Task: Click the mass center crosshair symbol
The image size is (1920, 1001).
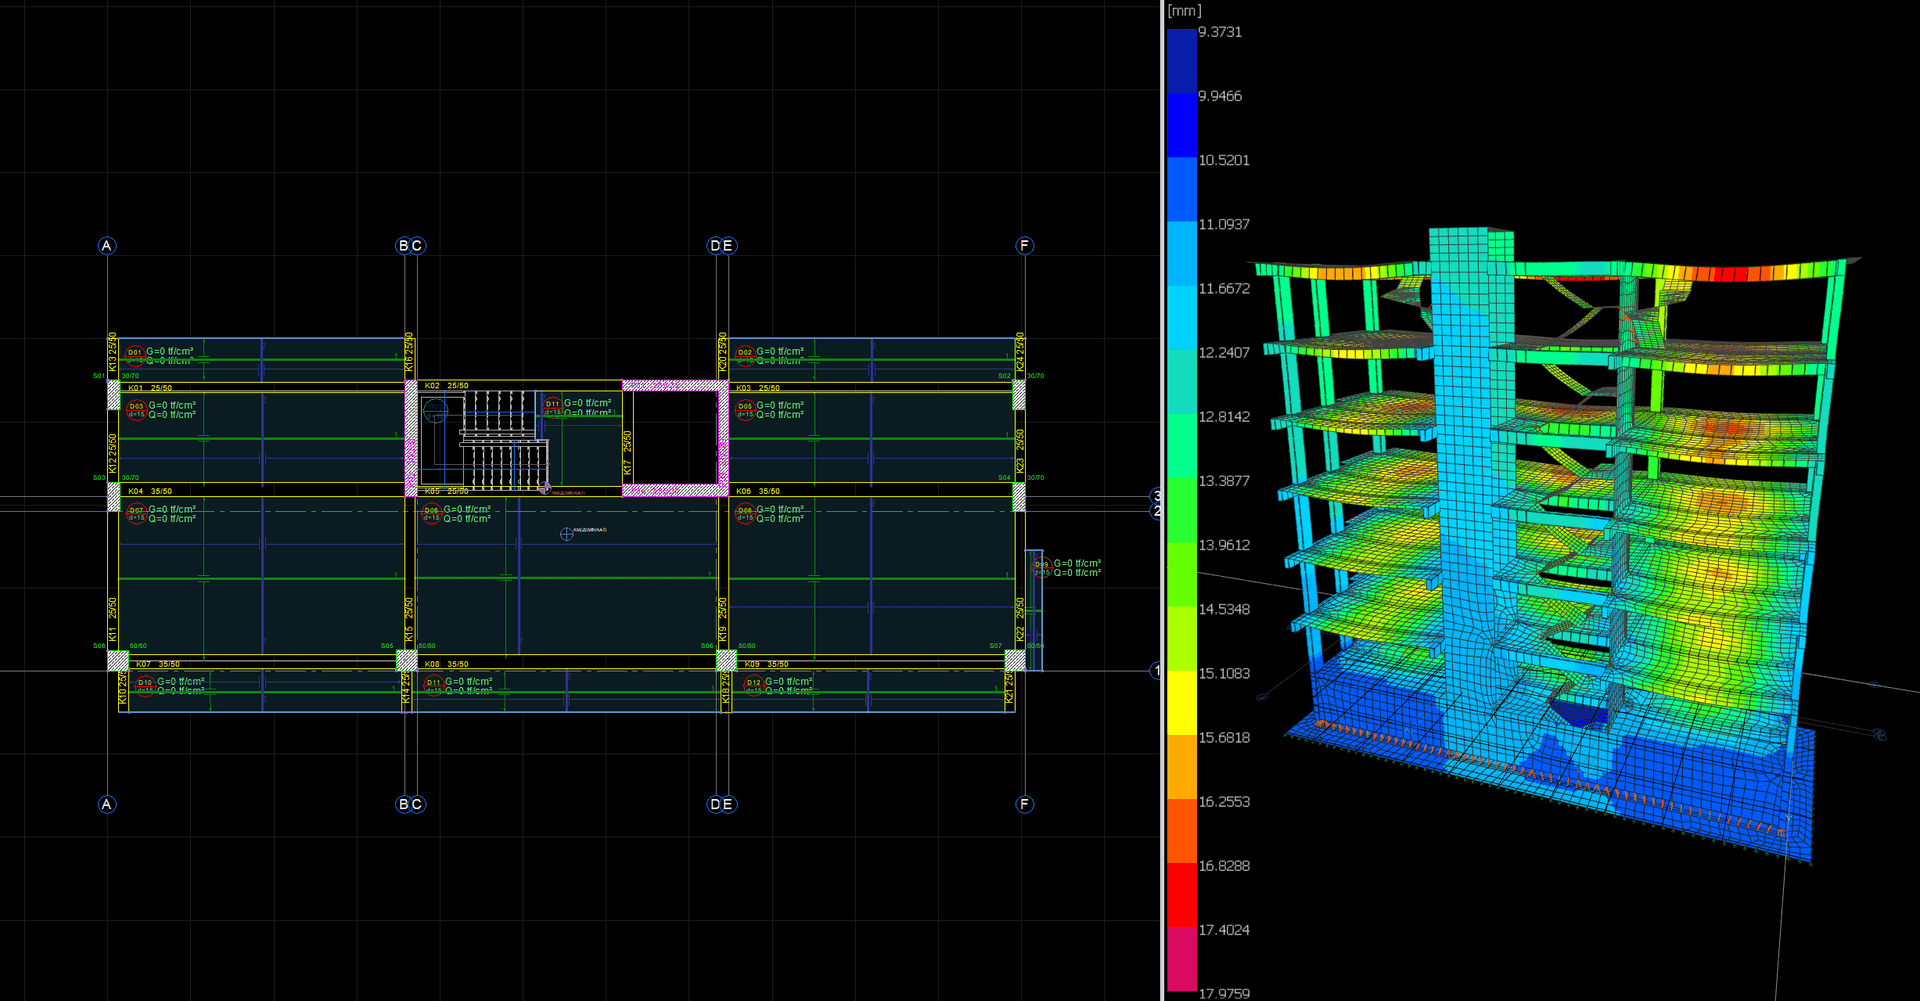Action: point(567,534)
